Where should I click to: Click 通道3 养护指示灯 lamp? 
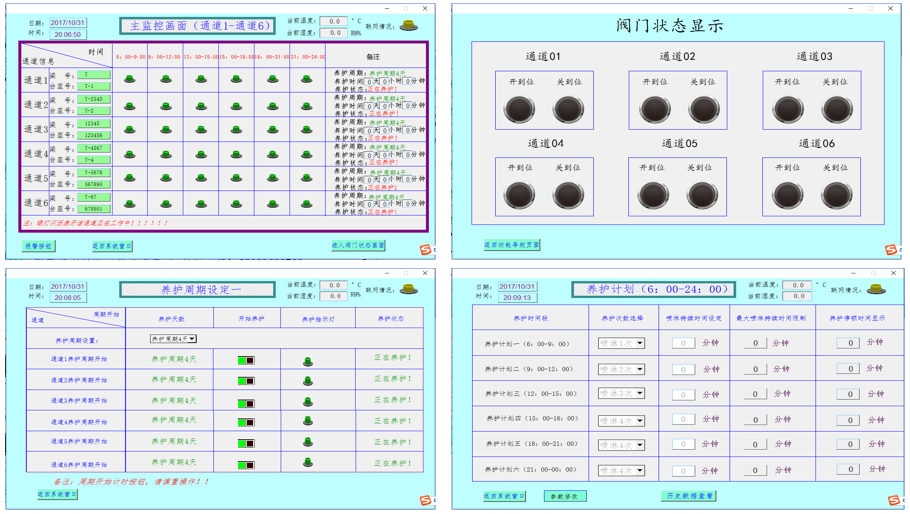pyautogui.click(x=308, y=401)
